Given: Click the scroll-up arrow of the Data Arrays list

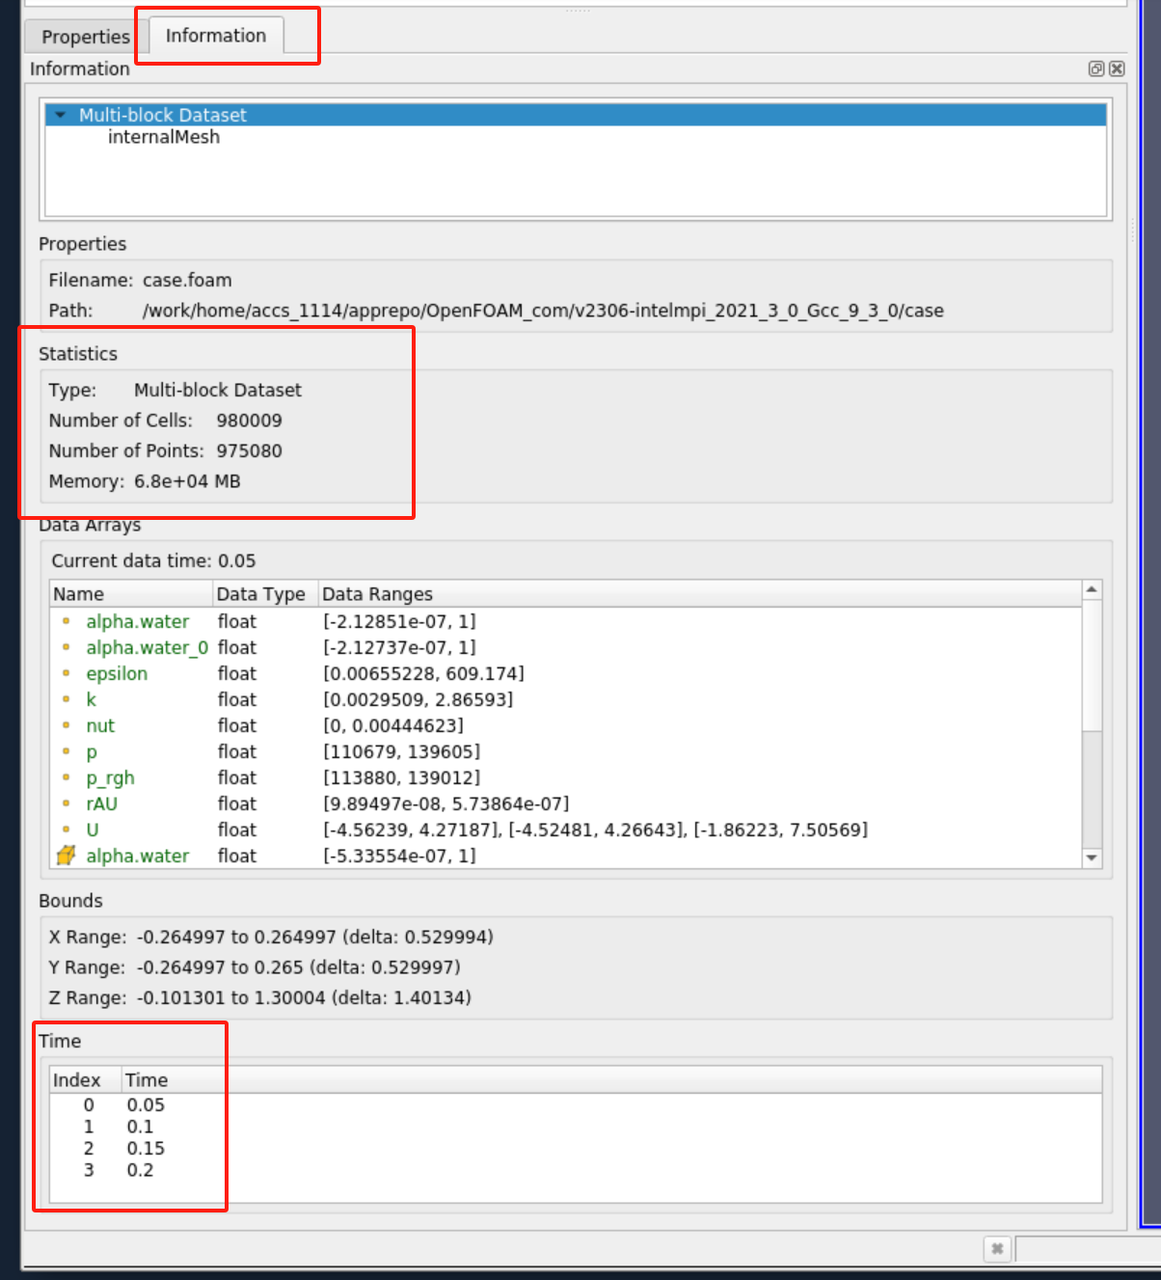Looking at the screenshot, I should 1092,590.
